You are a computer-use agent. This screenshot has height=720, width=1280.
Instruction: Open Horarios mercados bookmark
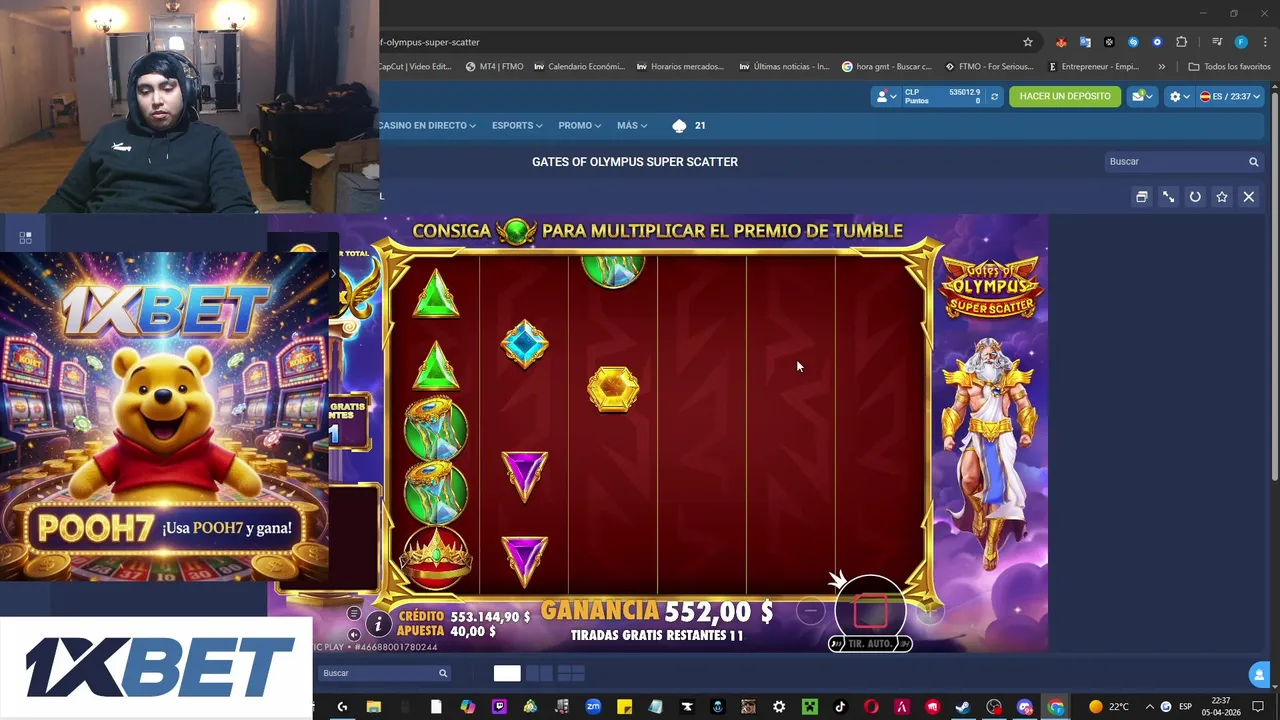[x=680, y=67]
